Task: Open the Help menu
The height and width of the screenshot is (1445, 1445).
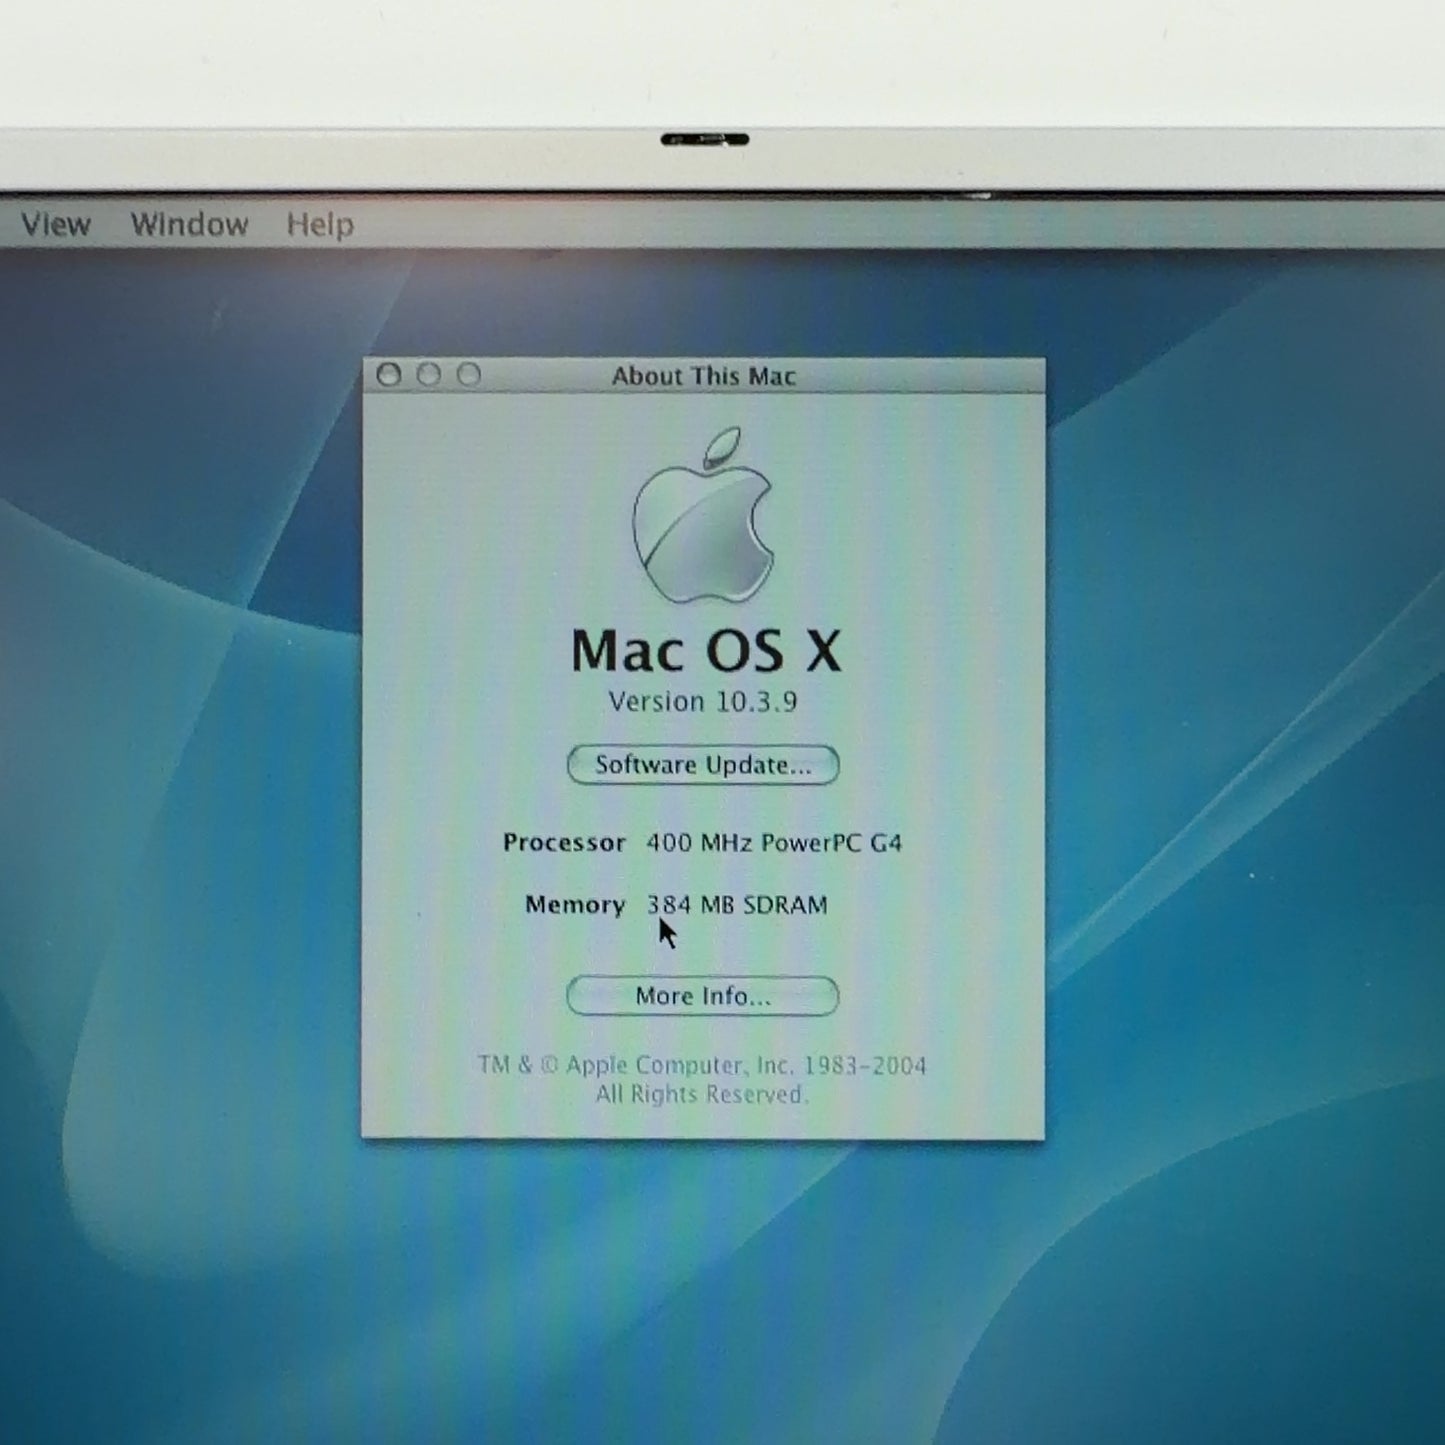Action: [320, 224]
